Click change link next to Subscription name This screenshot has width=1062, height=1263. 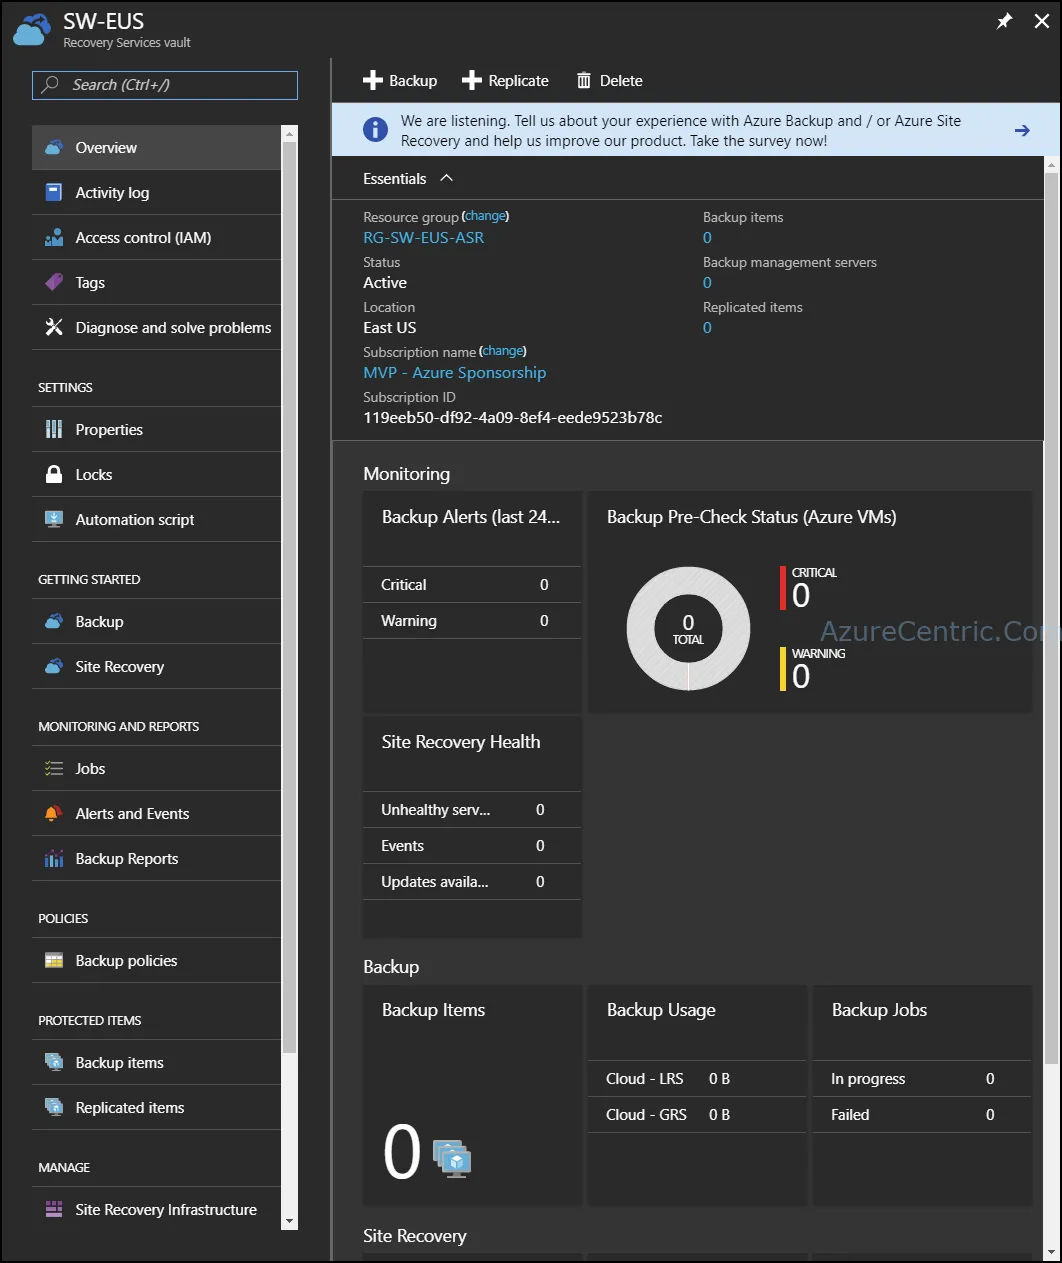(503, 351)
